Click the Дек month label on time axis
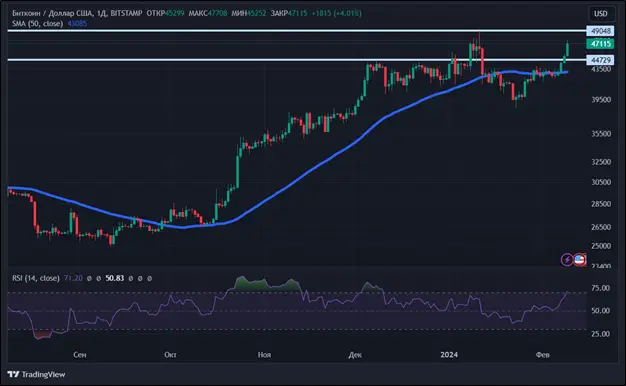 (355, 354)
